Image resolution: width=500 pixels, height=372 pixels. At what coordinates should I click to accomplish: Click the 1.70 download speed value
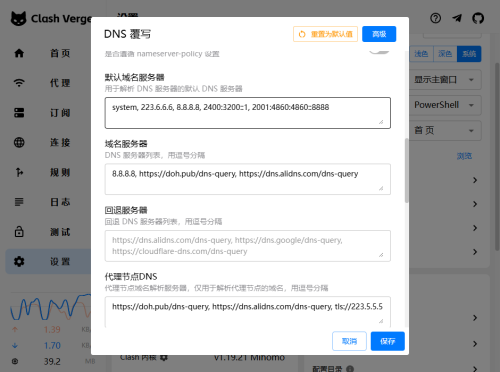[52, 346]
